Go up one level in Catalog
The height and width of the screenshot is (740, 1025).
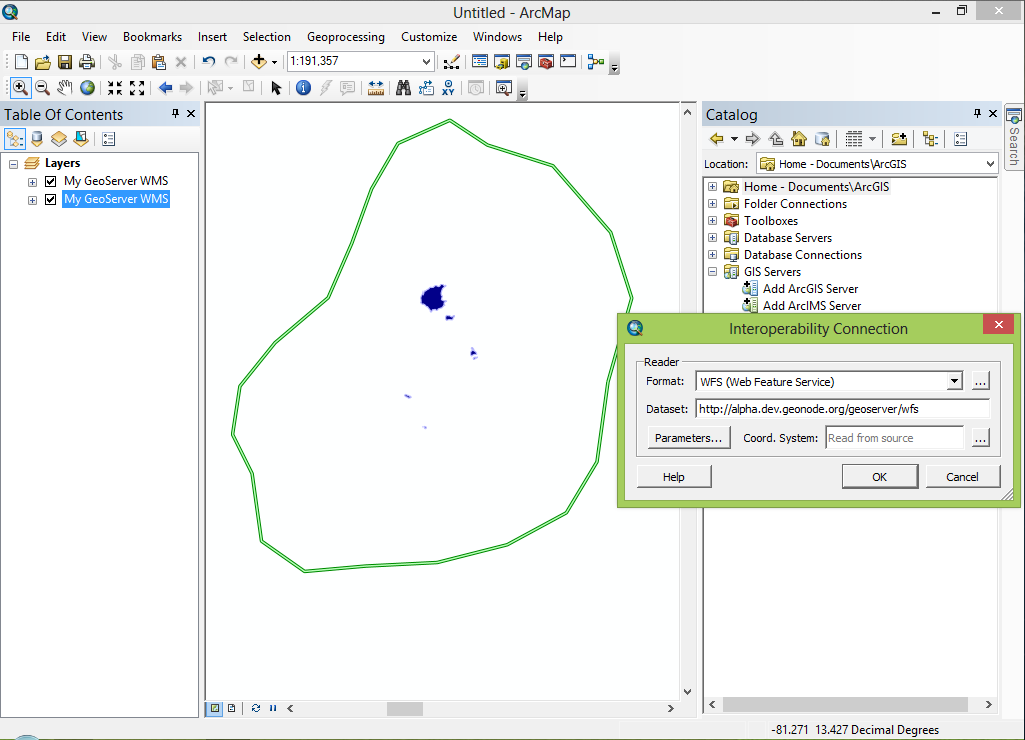[x=776, y=139]
